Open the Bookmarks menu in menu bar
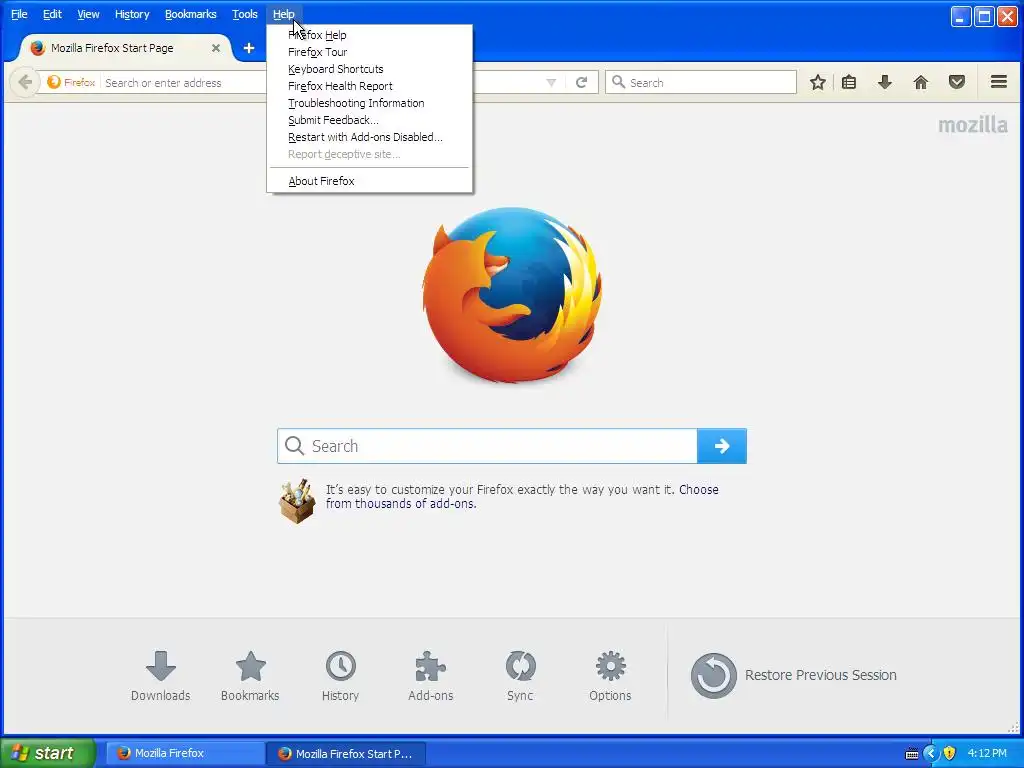This screenshot has width=1024, height=768. tap(191, 14)
